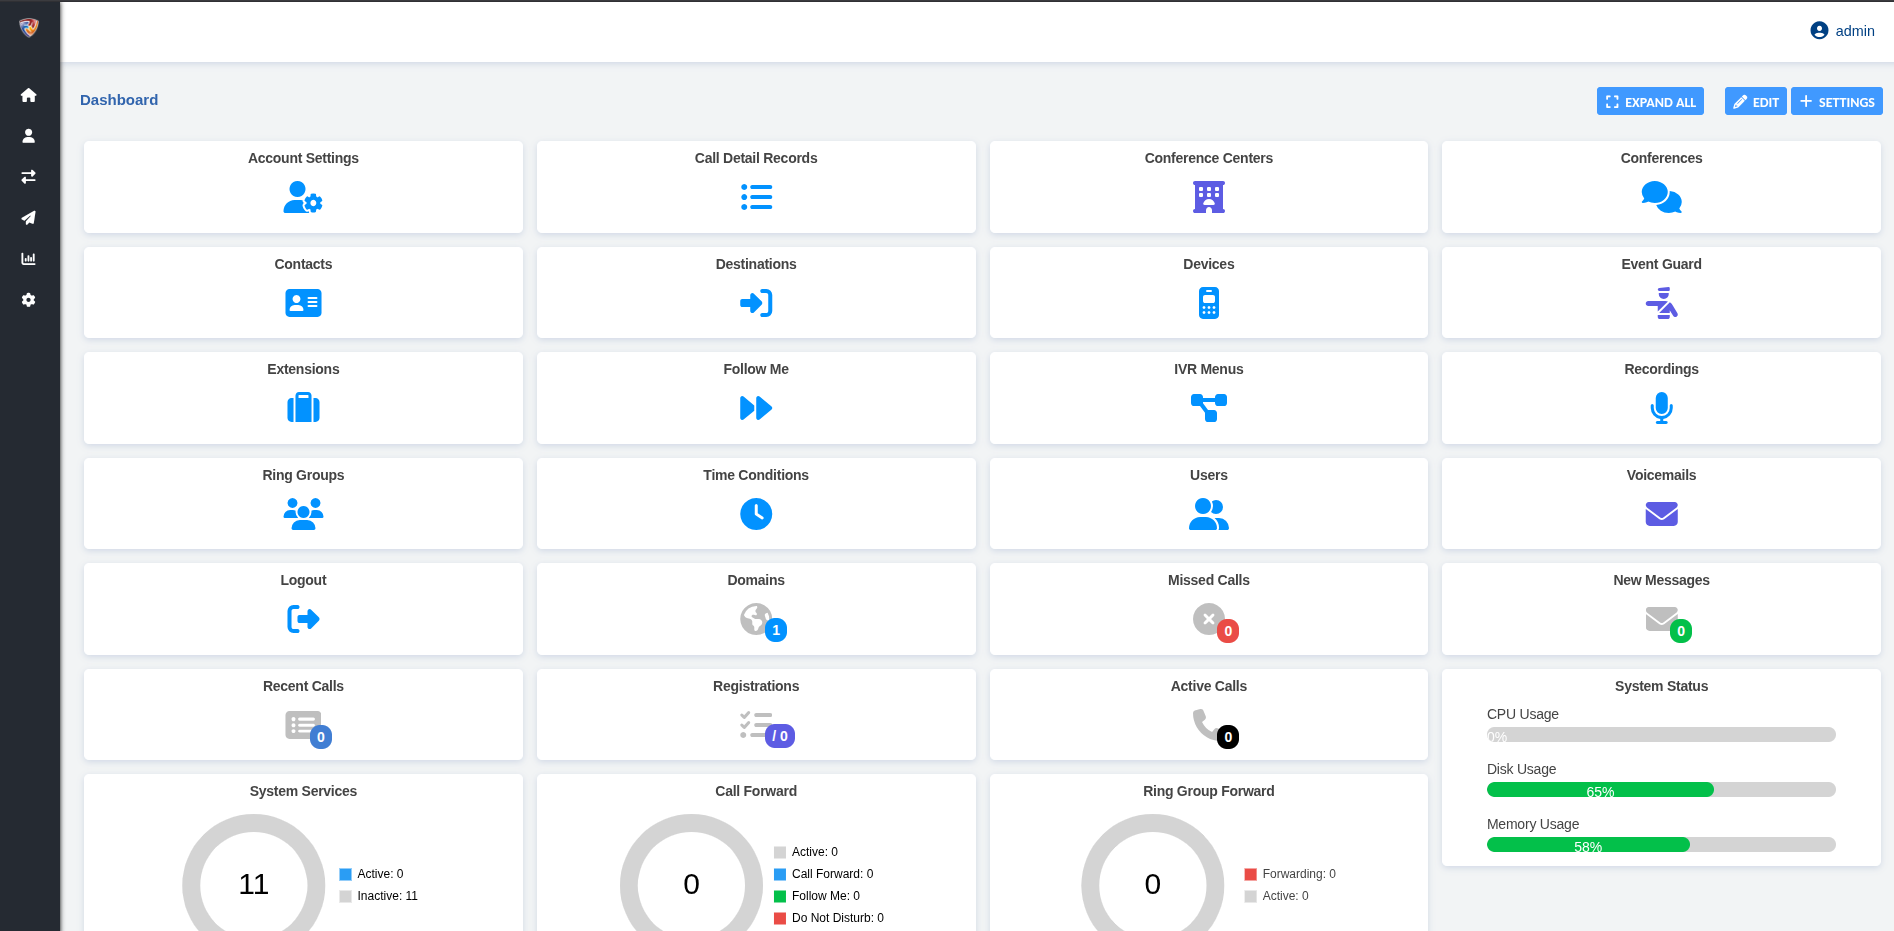Open Conference Centers building icon
This screenshot has width=1894, height=931.
pos(1208,197)
